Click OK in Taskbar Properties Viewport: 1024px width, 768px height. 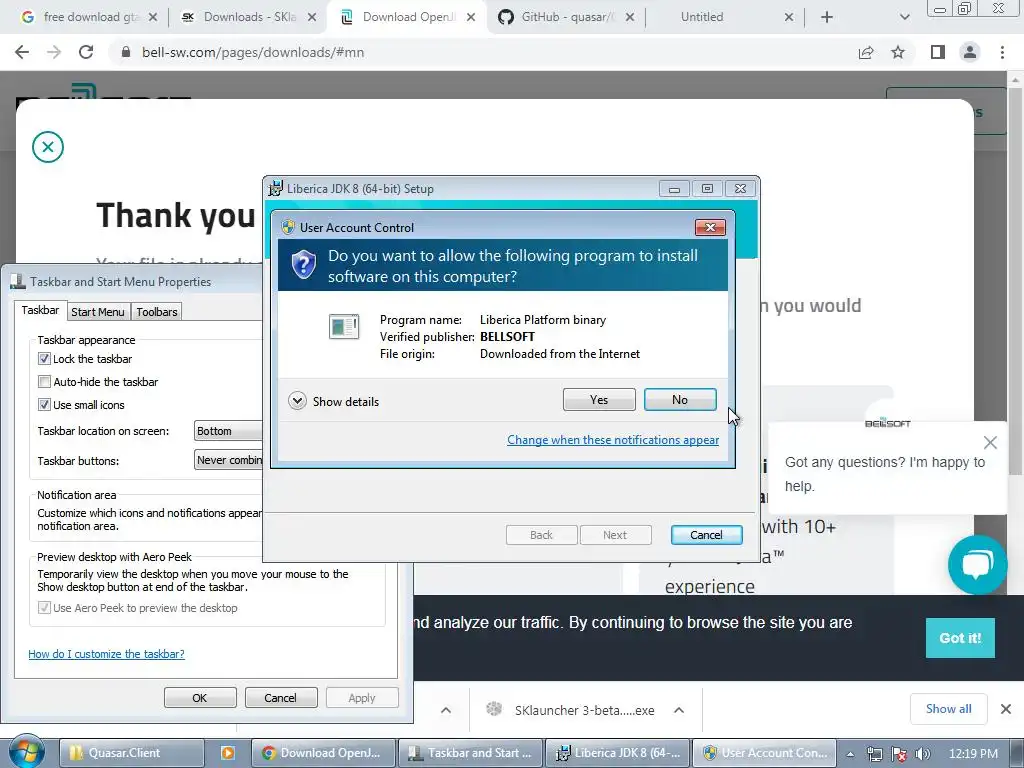pos(200,697)
